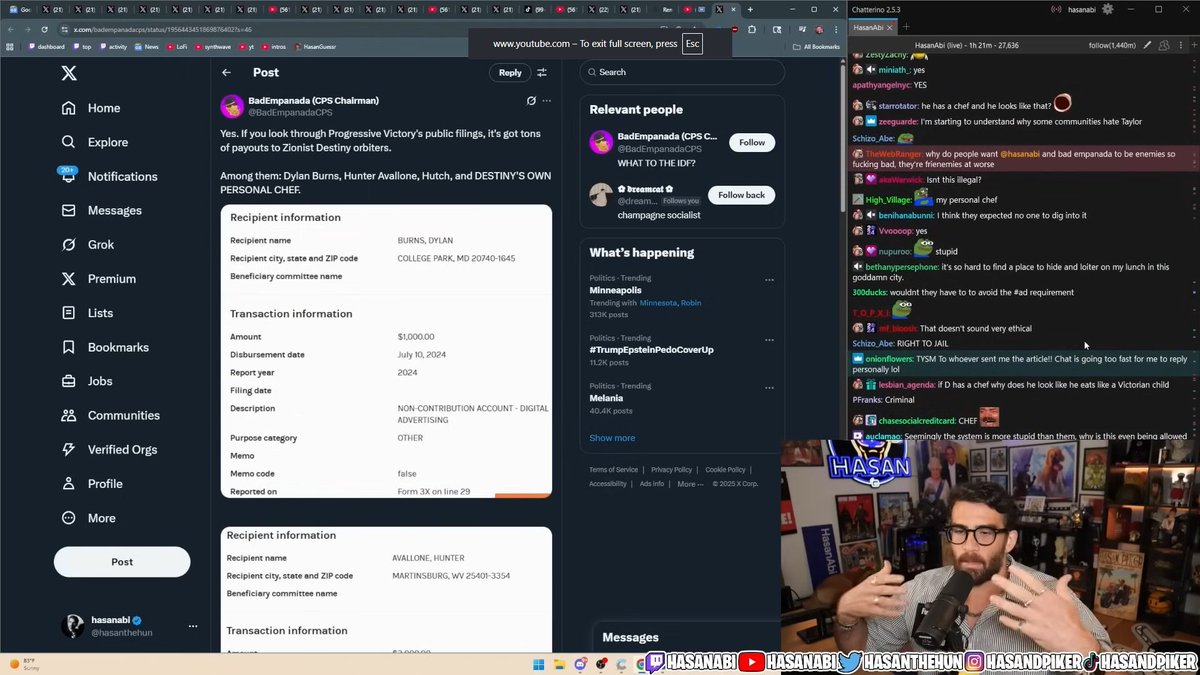Click the Grok explain icon on post
Image resolution: width=1200 pixels, height=675 pixels.
[531, 101]
